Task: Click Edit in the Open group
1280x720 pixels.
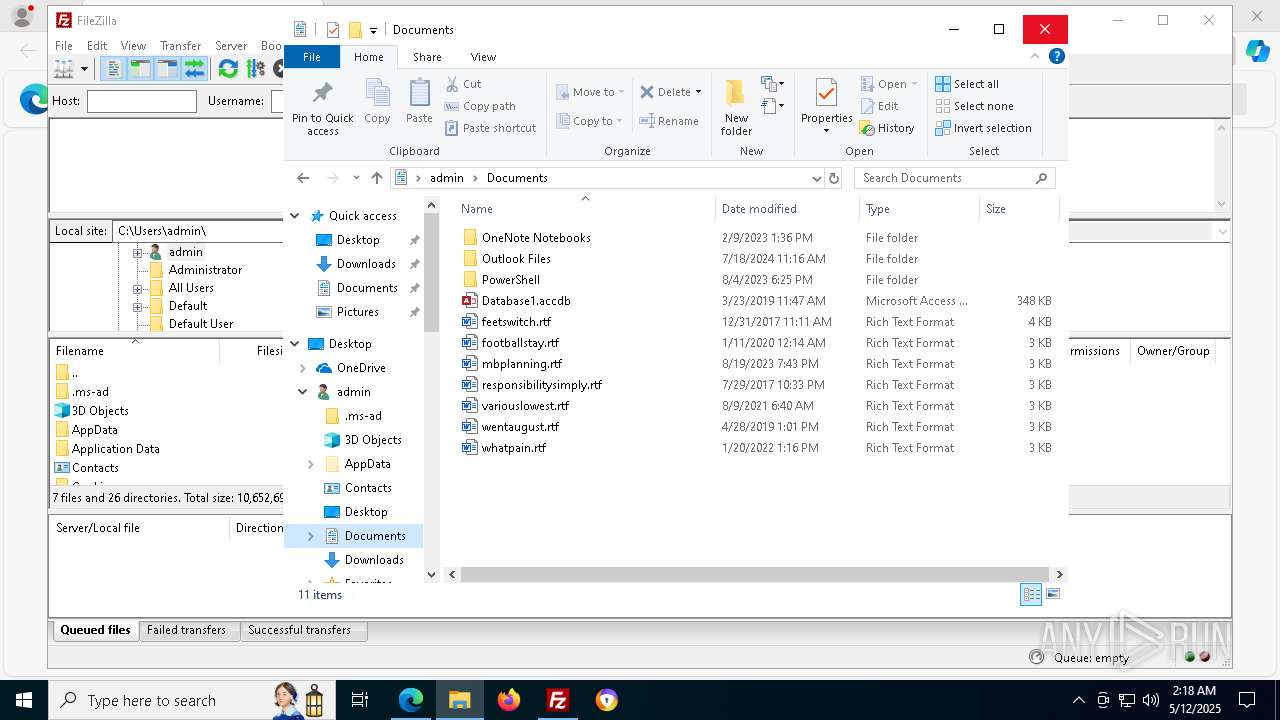Action: coord(879,106)
